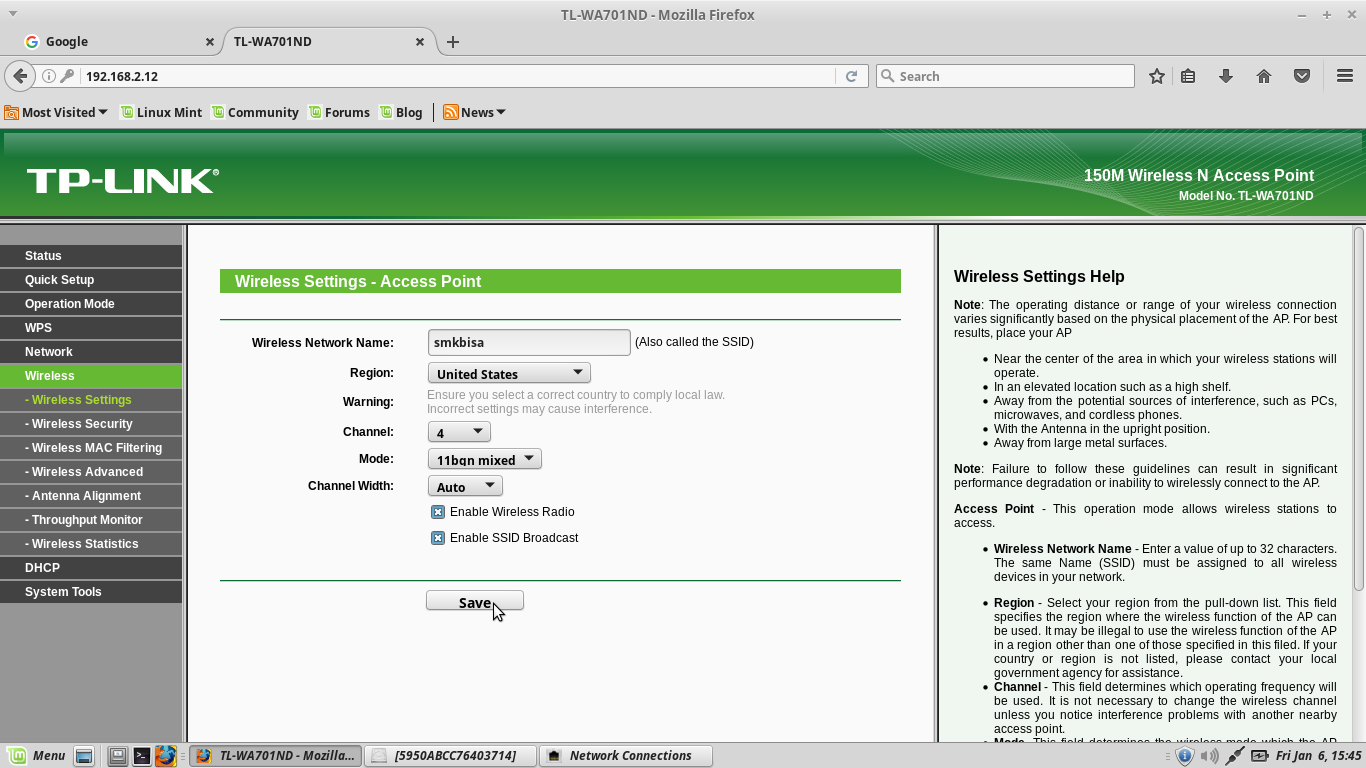Launch the terminal from the taskbar

point(143,755)
